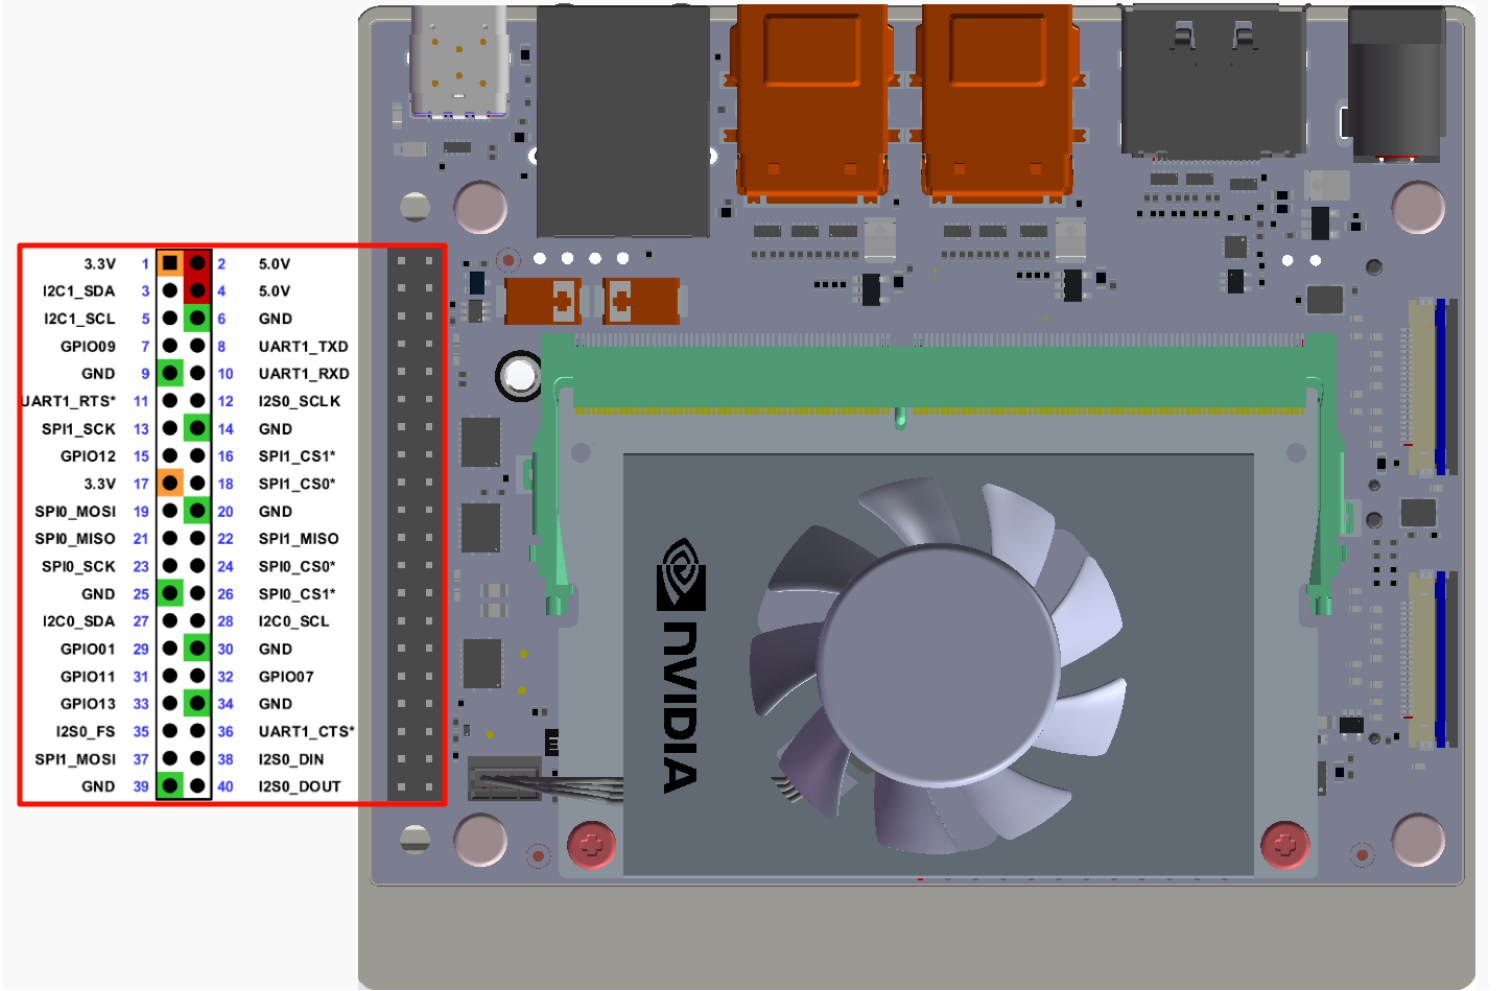This screenshot has width=1498, height=991.
Task: Click the left orange USB port
Action: pyautogui.click(x=811, y=100)
